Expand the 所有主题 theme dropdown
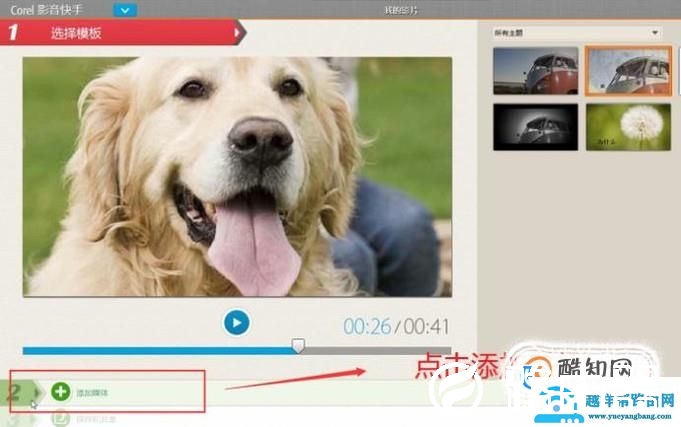 [577, 33]
